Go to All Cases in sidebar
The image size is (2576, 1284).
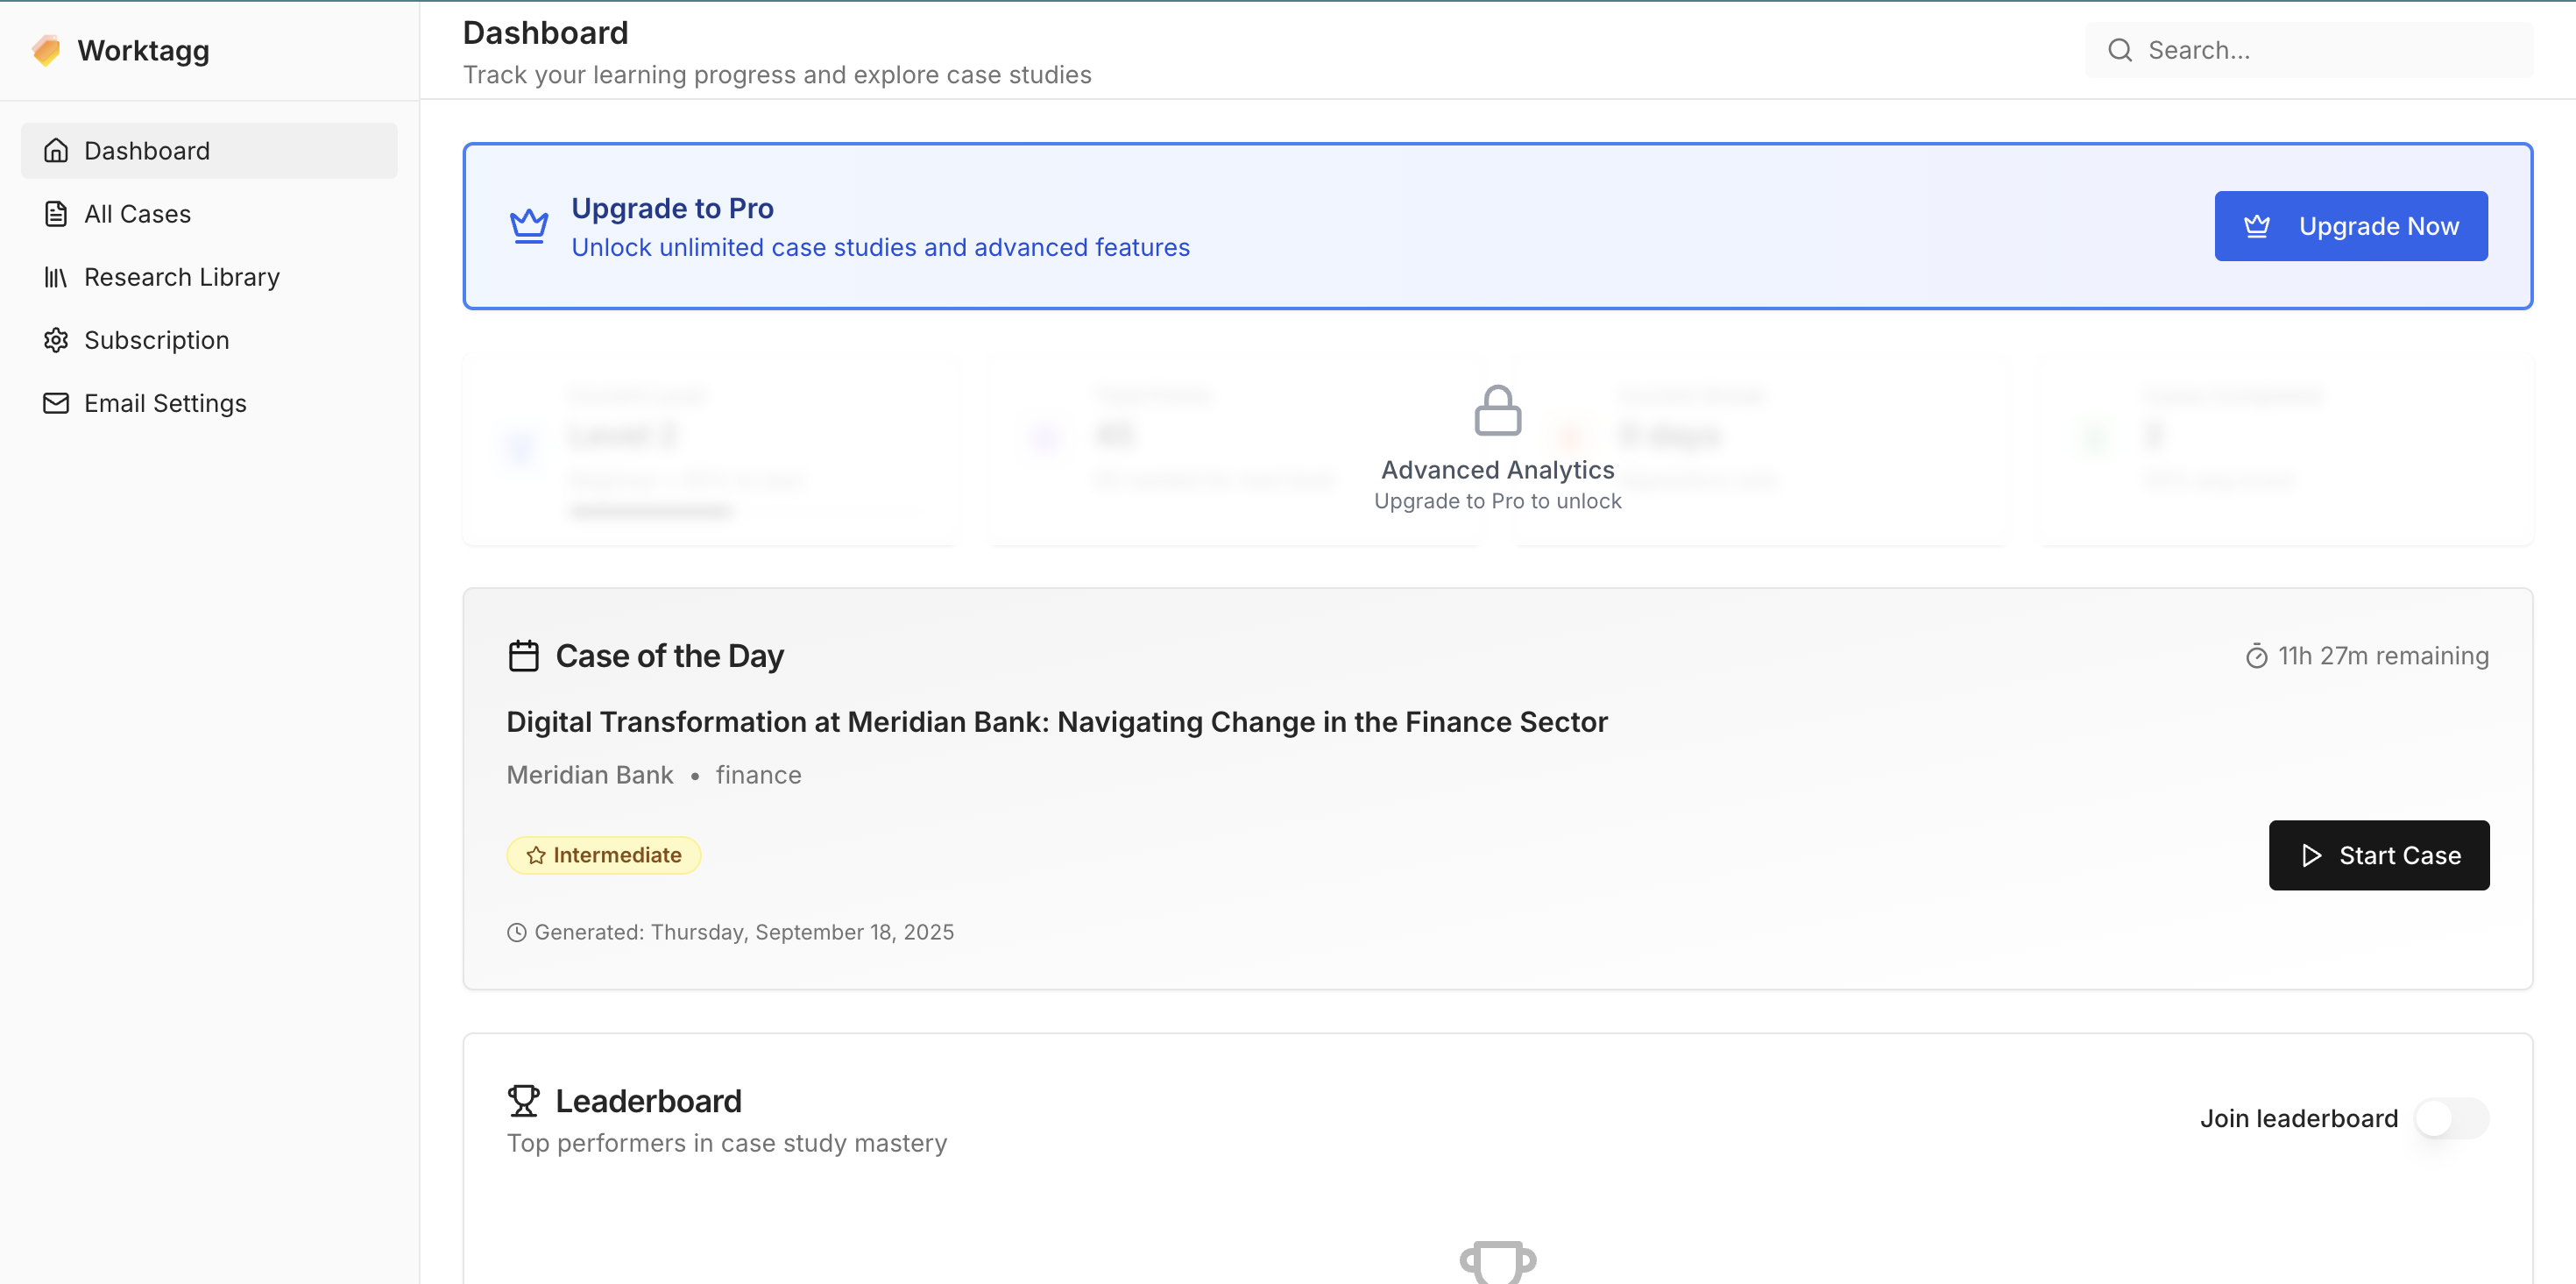coord(137,214)
